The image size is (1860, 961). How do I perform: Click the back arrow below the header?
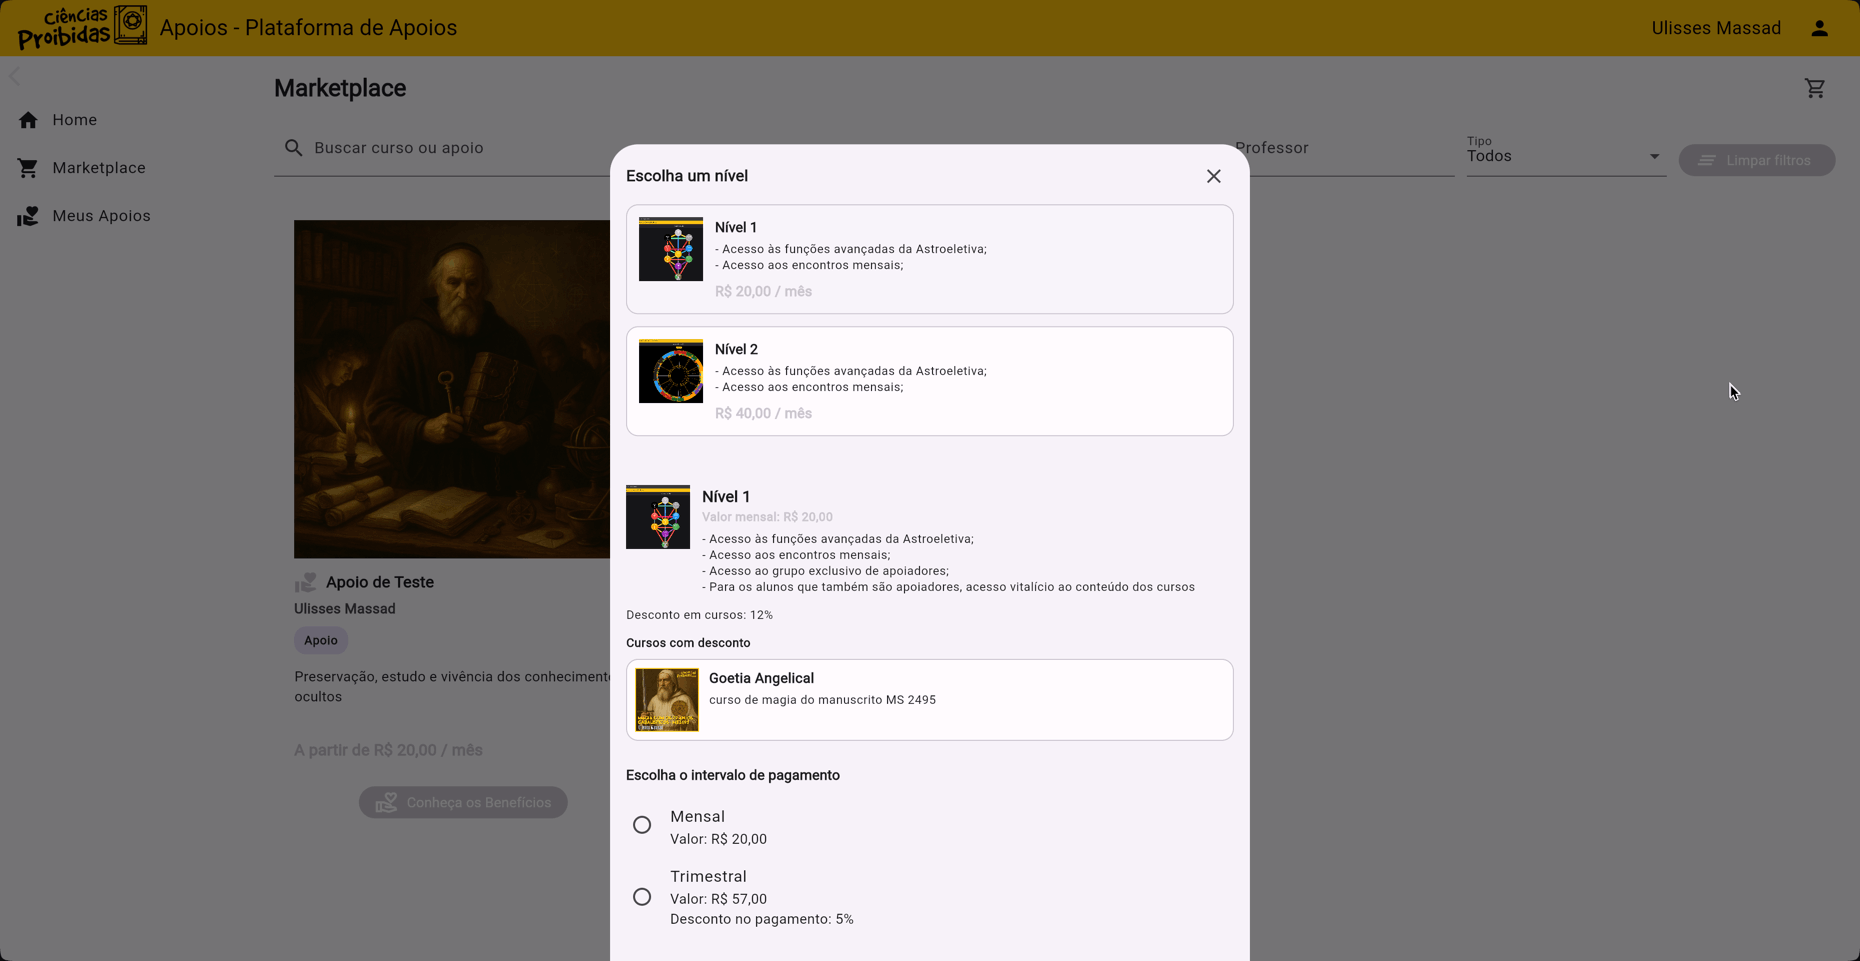15,75
